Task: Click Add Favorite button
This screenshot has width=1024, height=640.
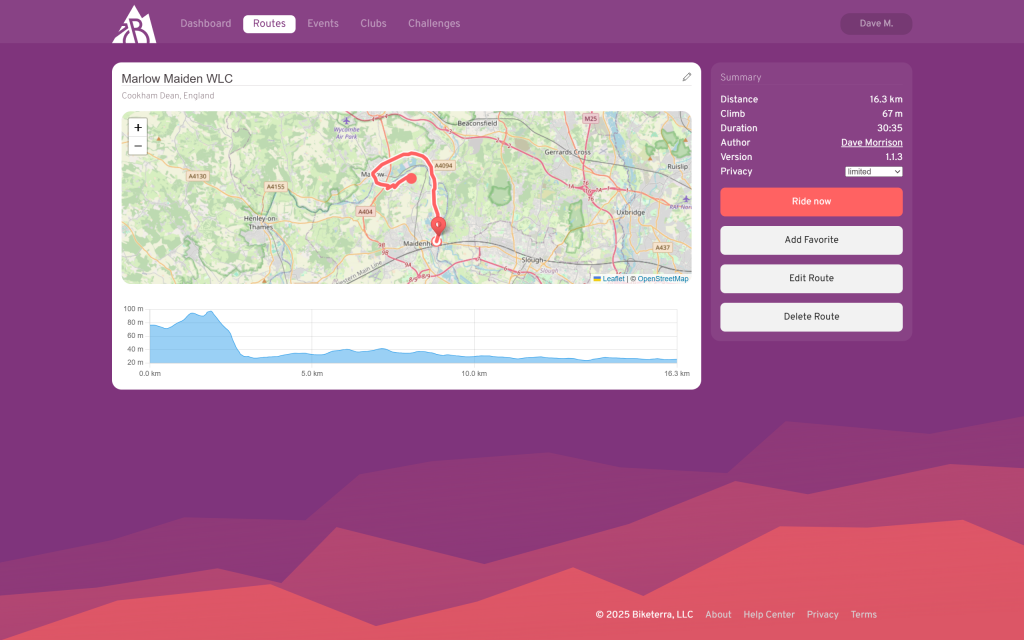Action: click(811, 240)
